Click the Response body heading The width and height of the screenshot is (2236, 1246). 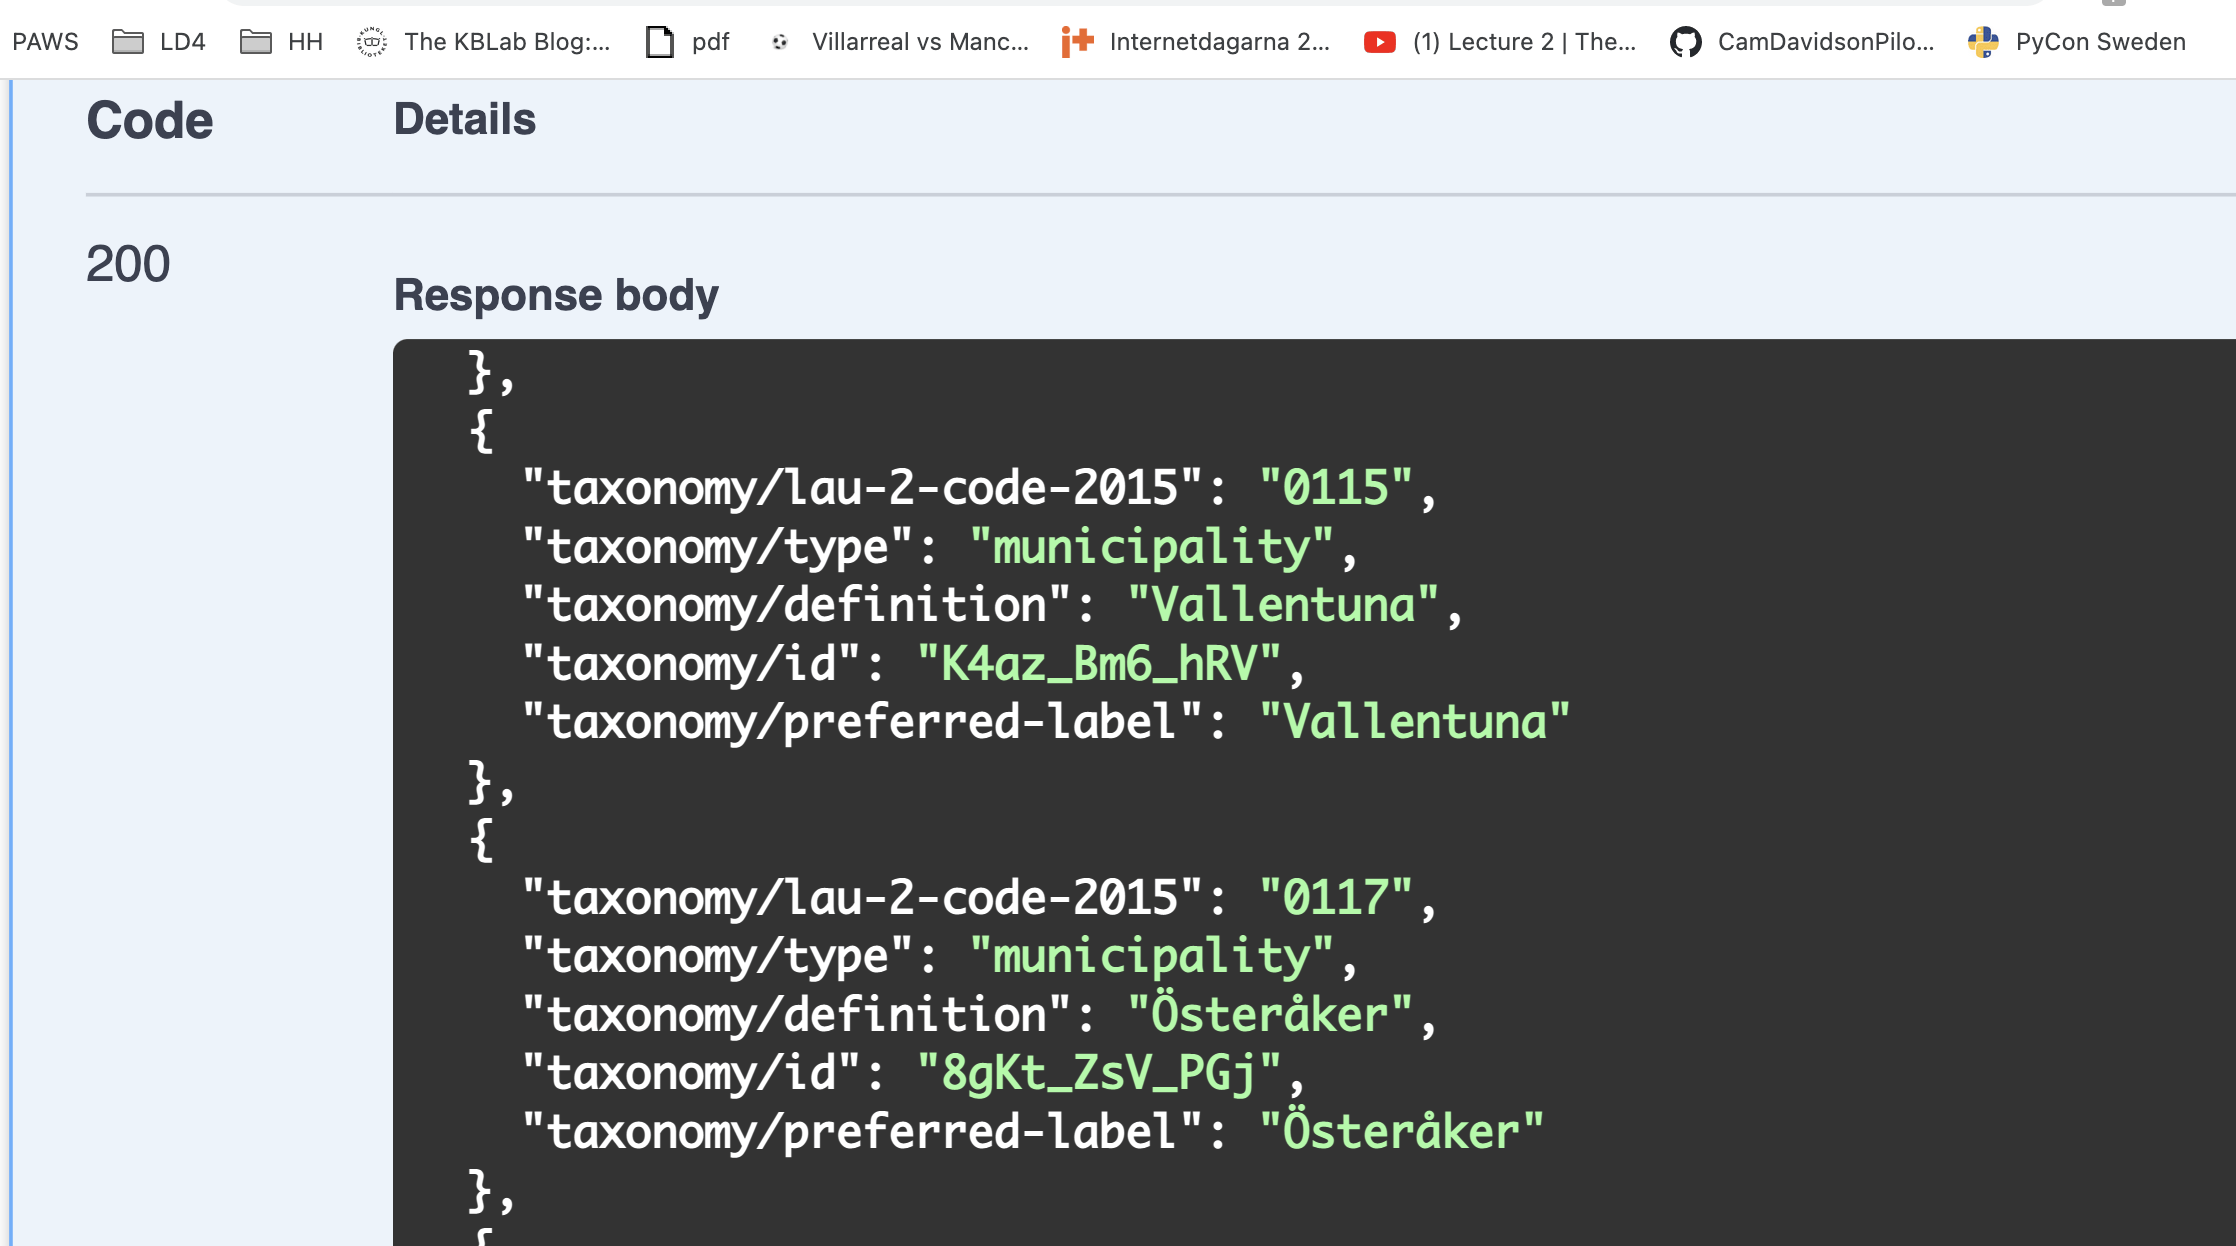click(x=556, y=295)
